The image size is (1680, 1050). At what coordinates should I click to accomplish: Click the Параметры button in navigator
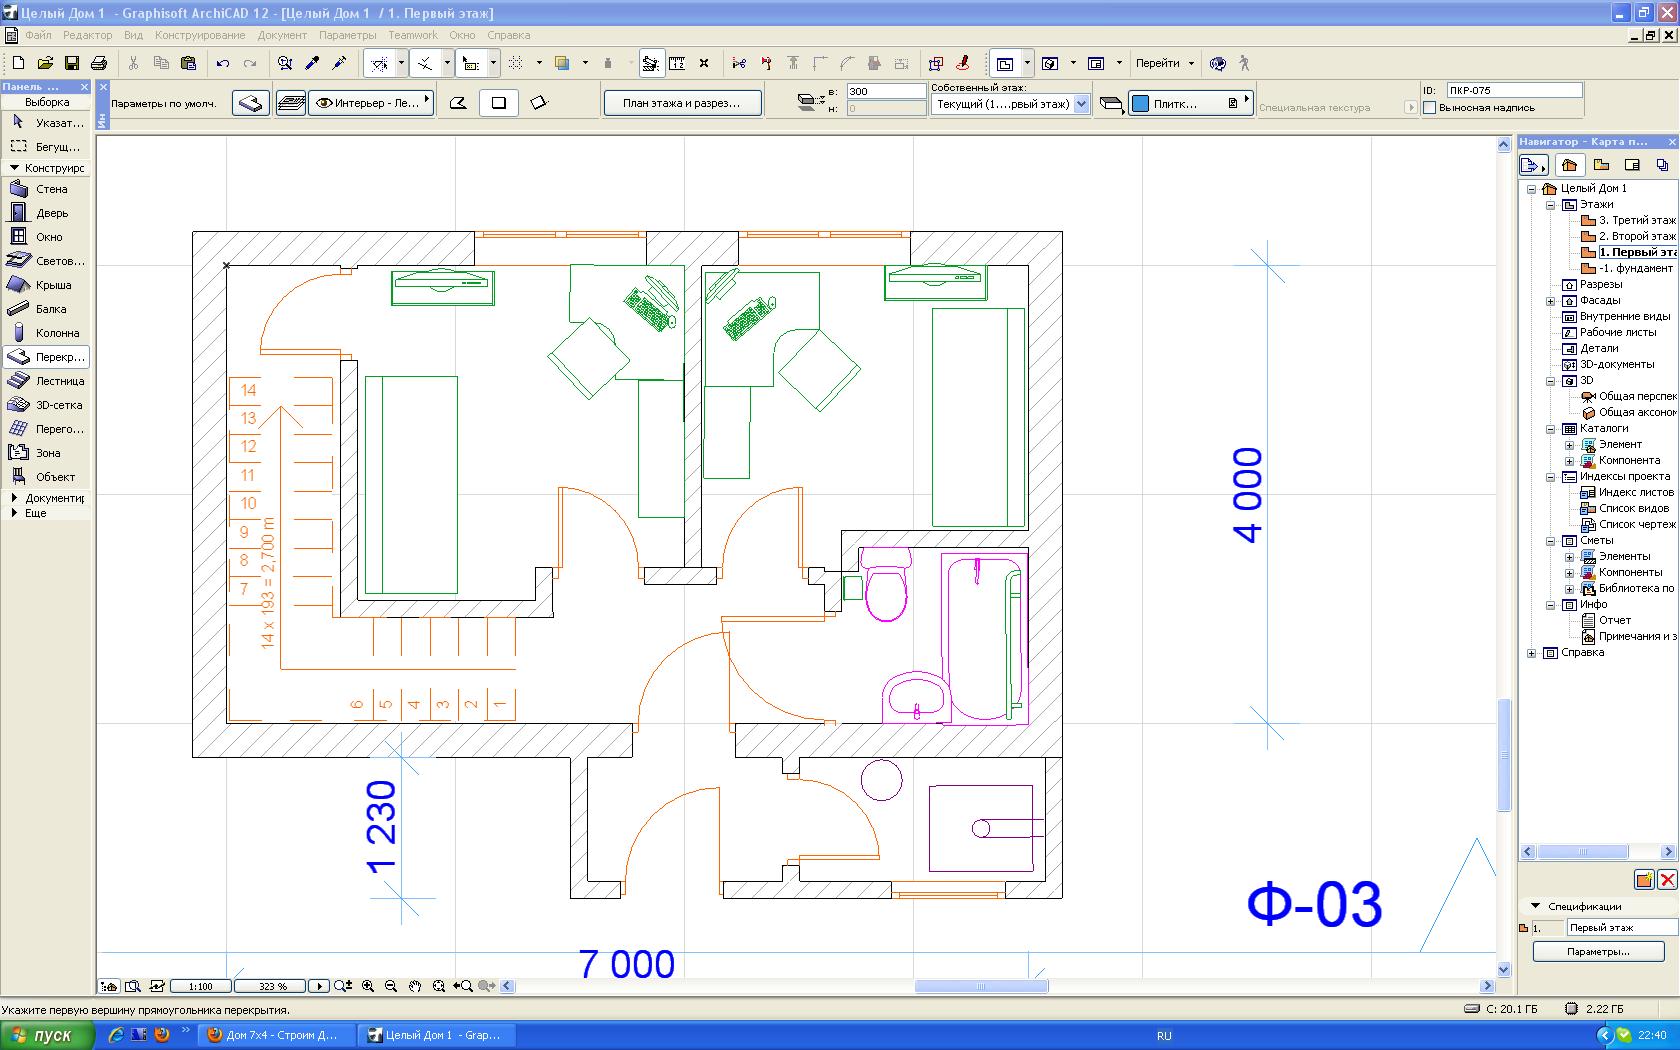pos(1598,952)
